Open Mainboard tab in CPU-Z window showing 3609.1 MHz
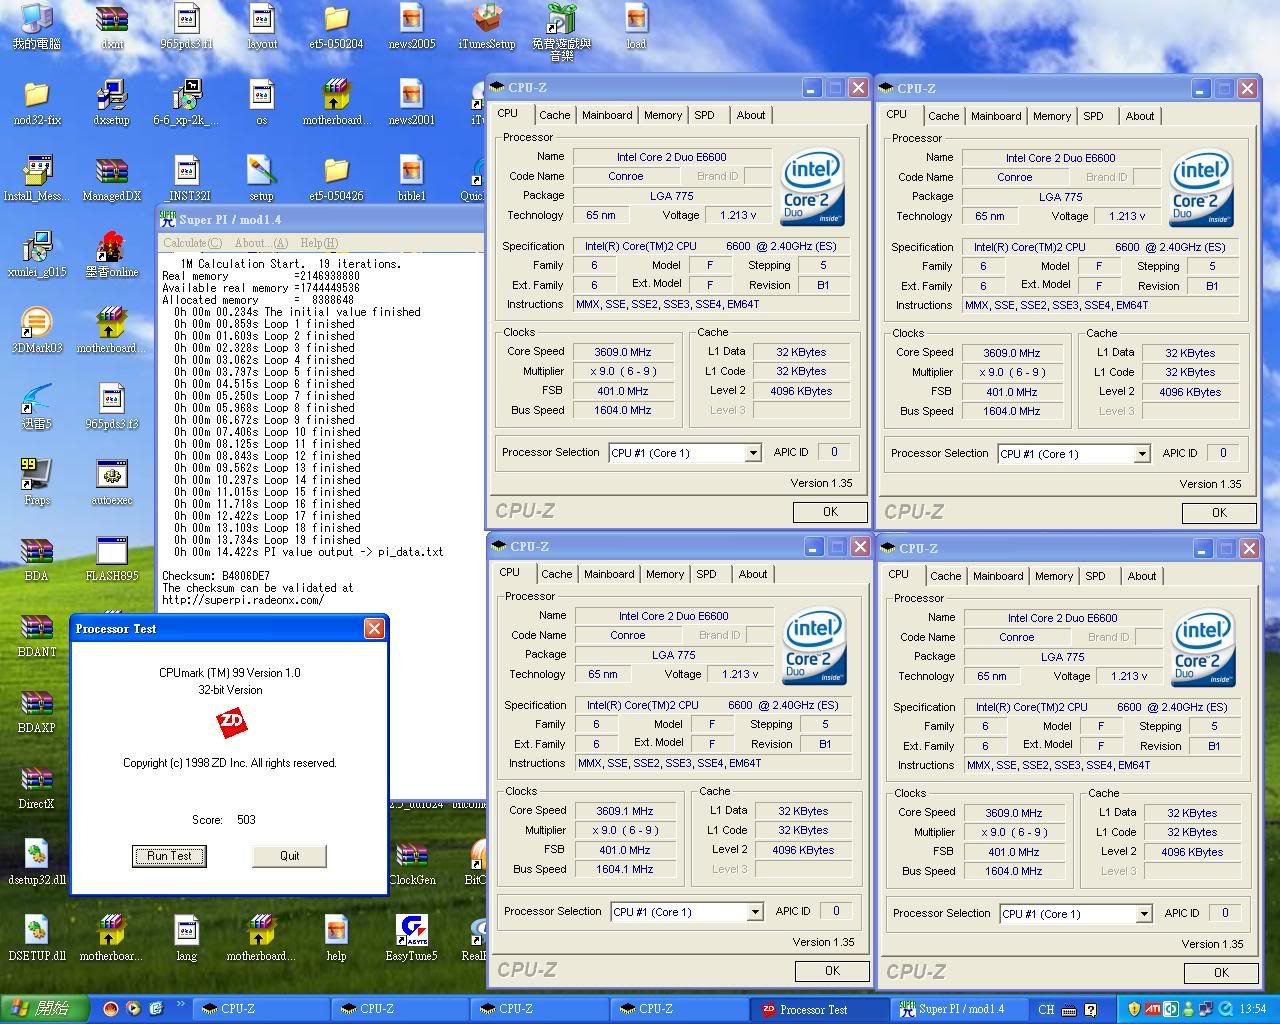This screenshot has width=1280, height=1024. click(x=609, y=574)
